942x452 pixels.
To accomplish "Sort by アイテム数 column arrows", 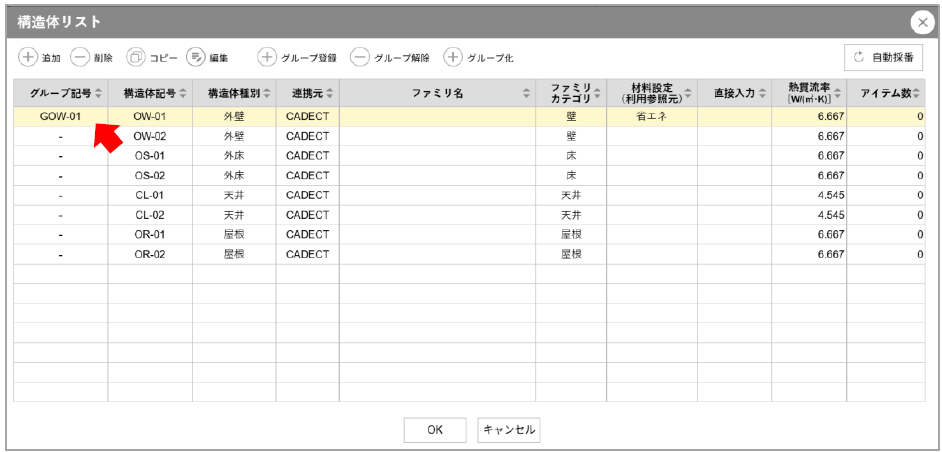I will point(916,93).
